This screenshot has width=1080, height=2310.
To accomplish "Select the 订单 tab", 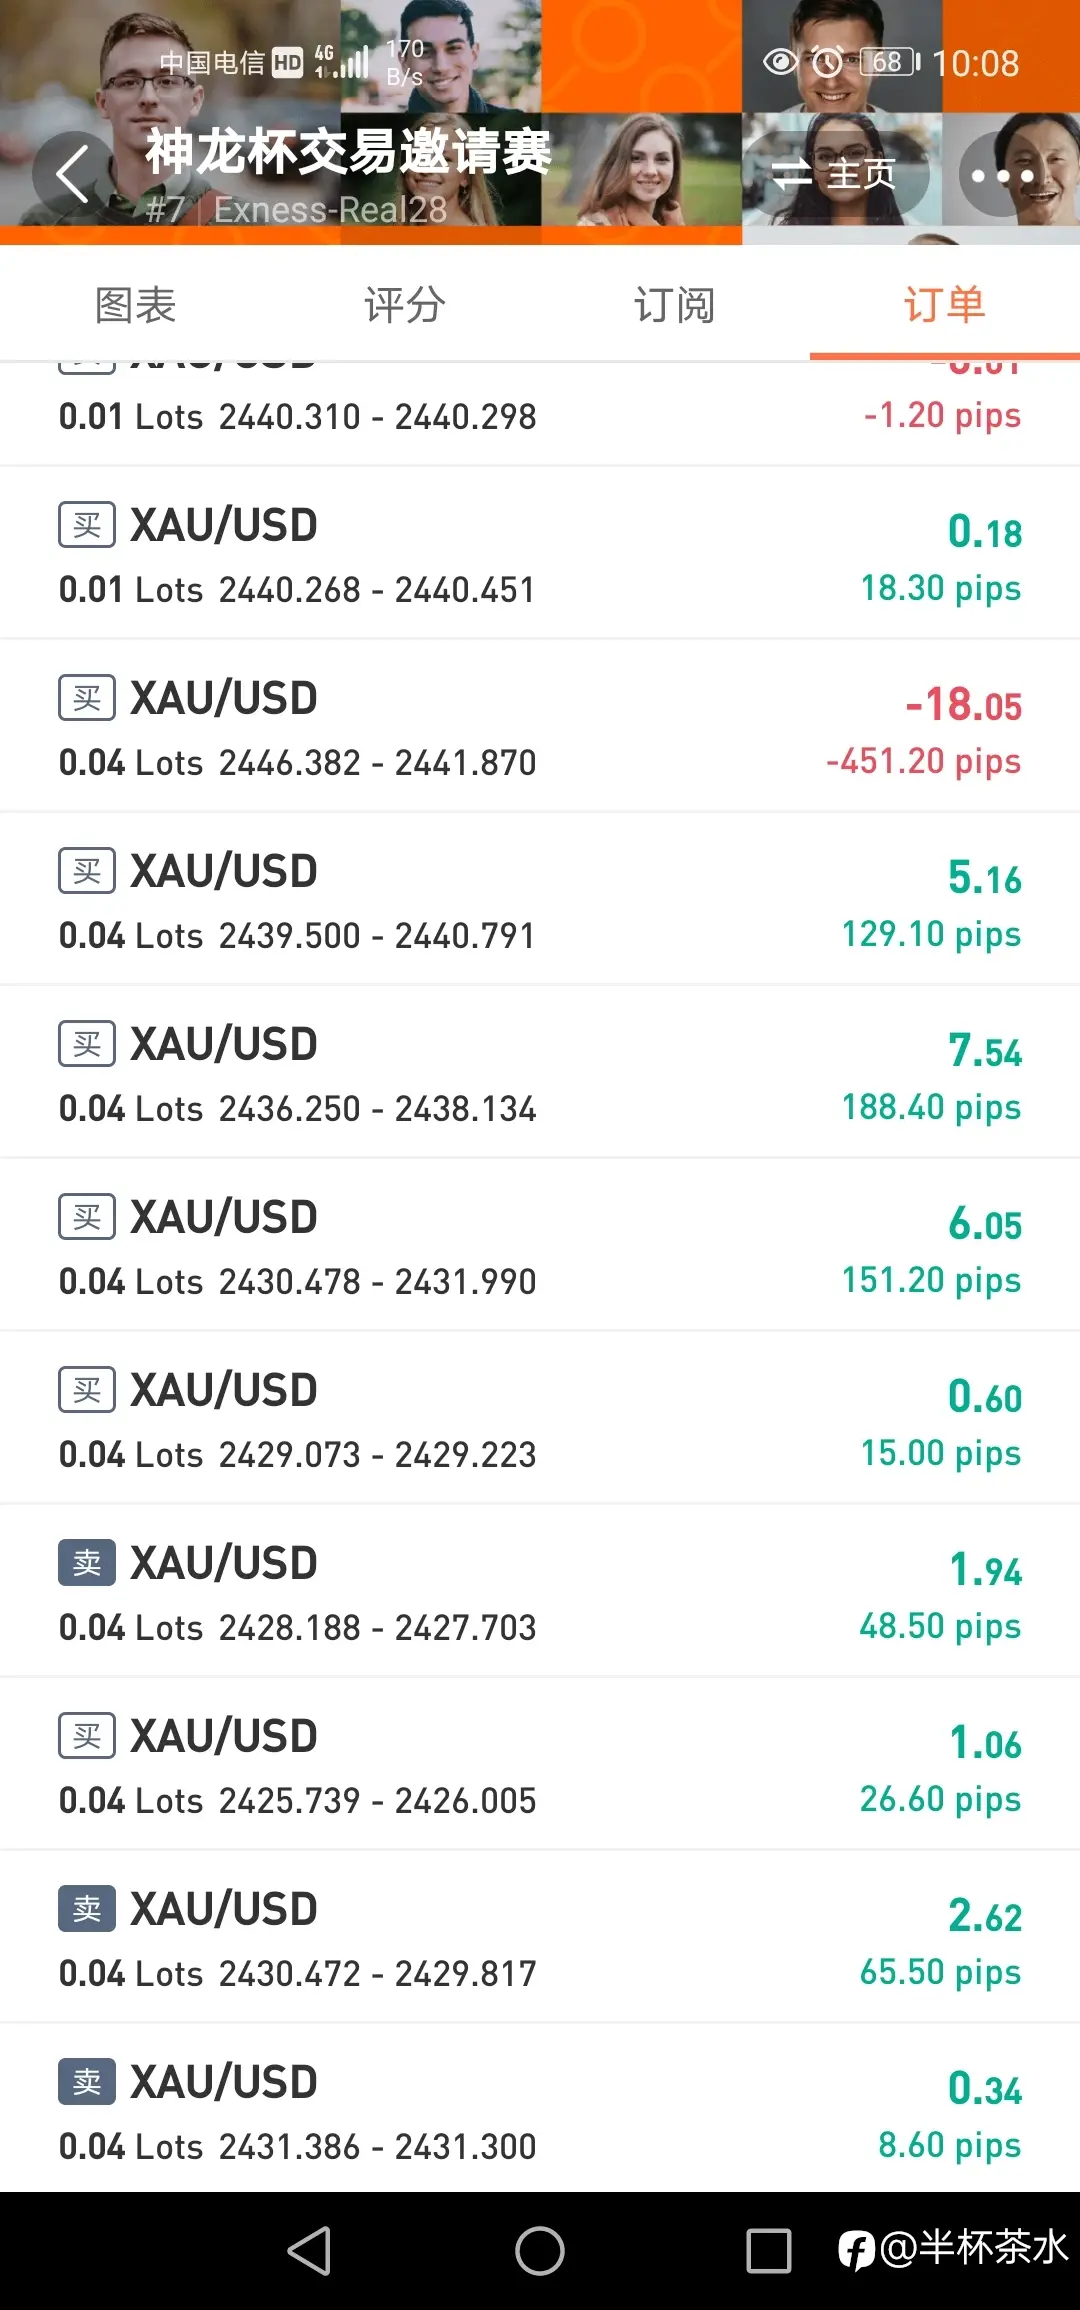I will point(945,304).
